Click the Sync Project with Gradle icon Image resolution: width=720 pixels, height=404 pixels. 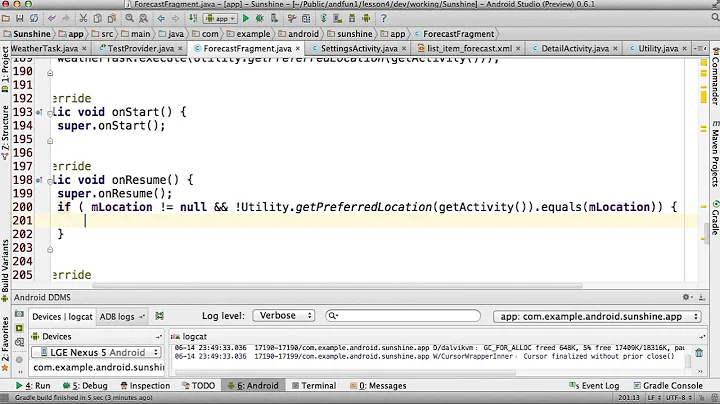[324, 18]
